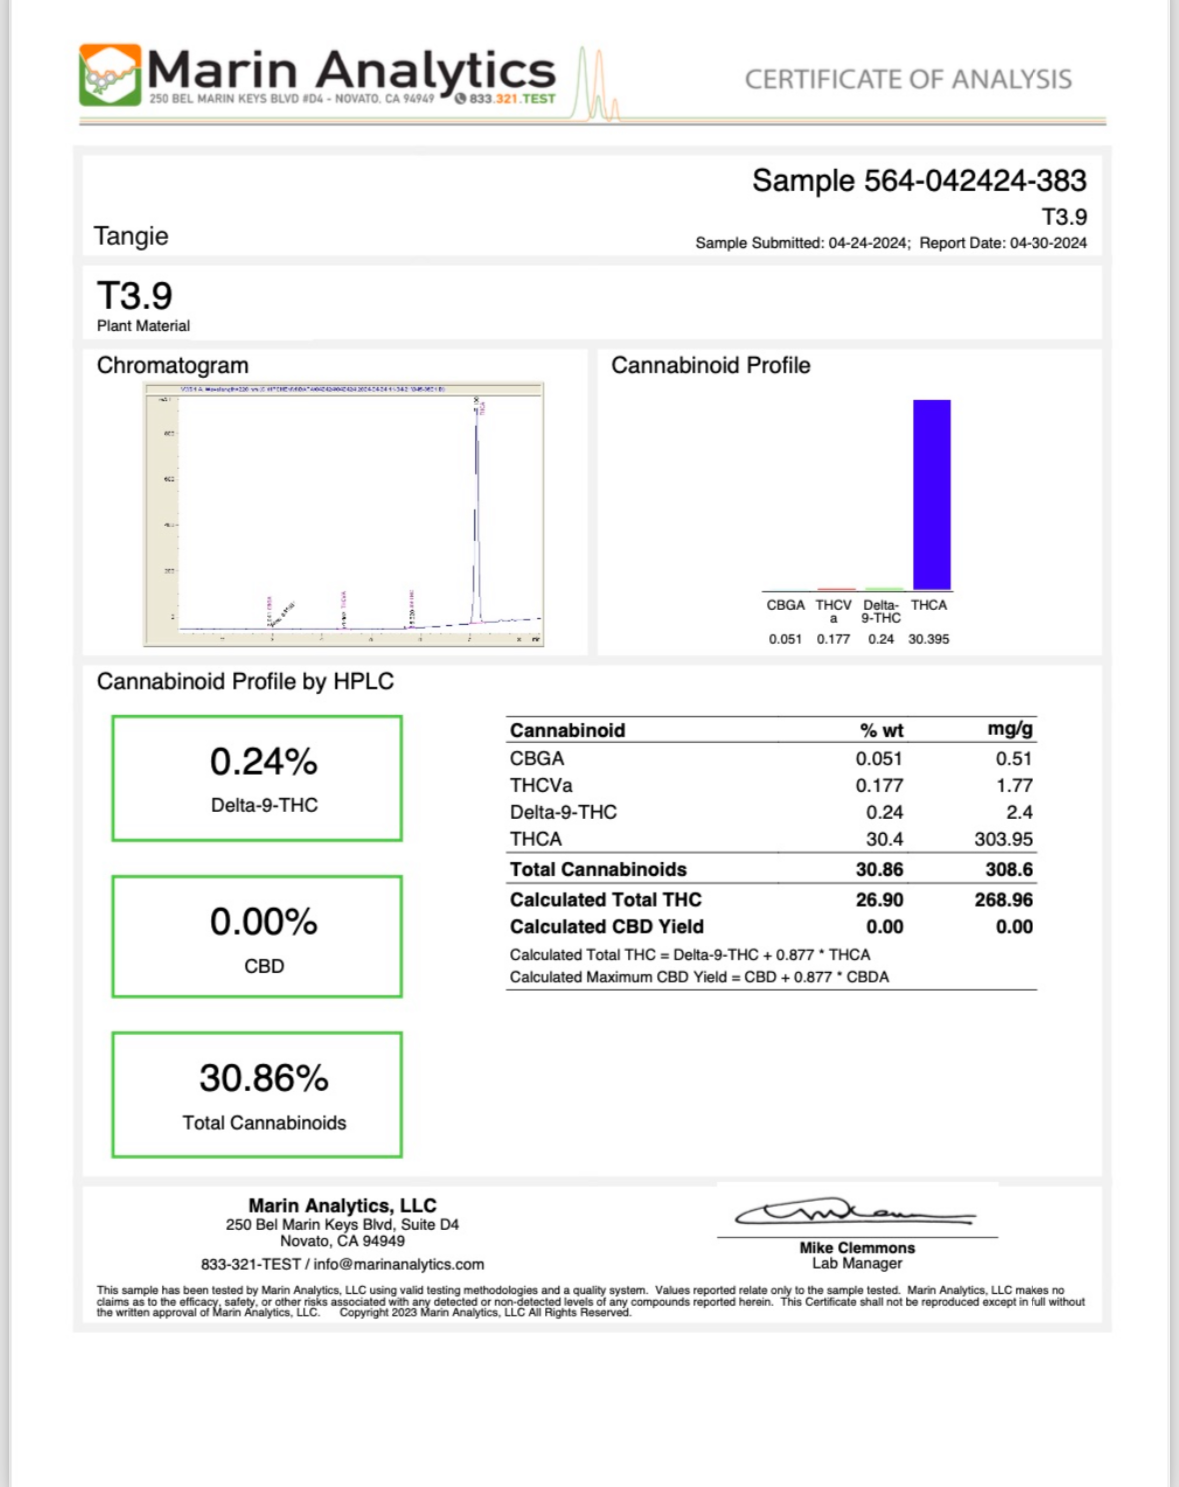Viewport: 1179px width, 1487px height.
Task: Select 'Report Date: 04-30-2024' text
Action: coord(1003,243)
